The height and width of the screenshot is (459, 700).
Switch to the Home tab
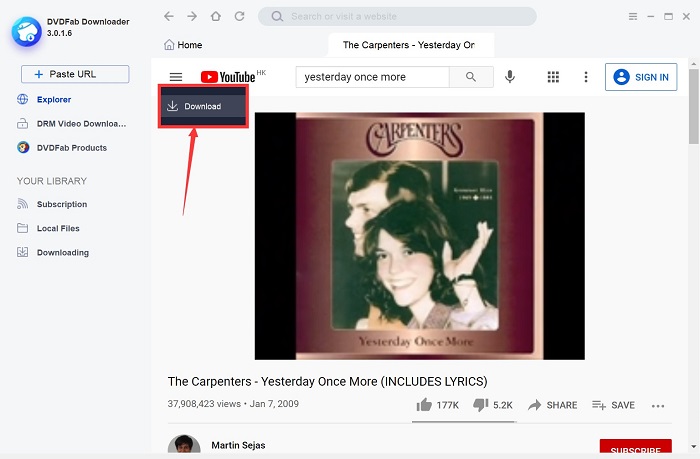pyautogui.click(x=183, y=45)
